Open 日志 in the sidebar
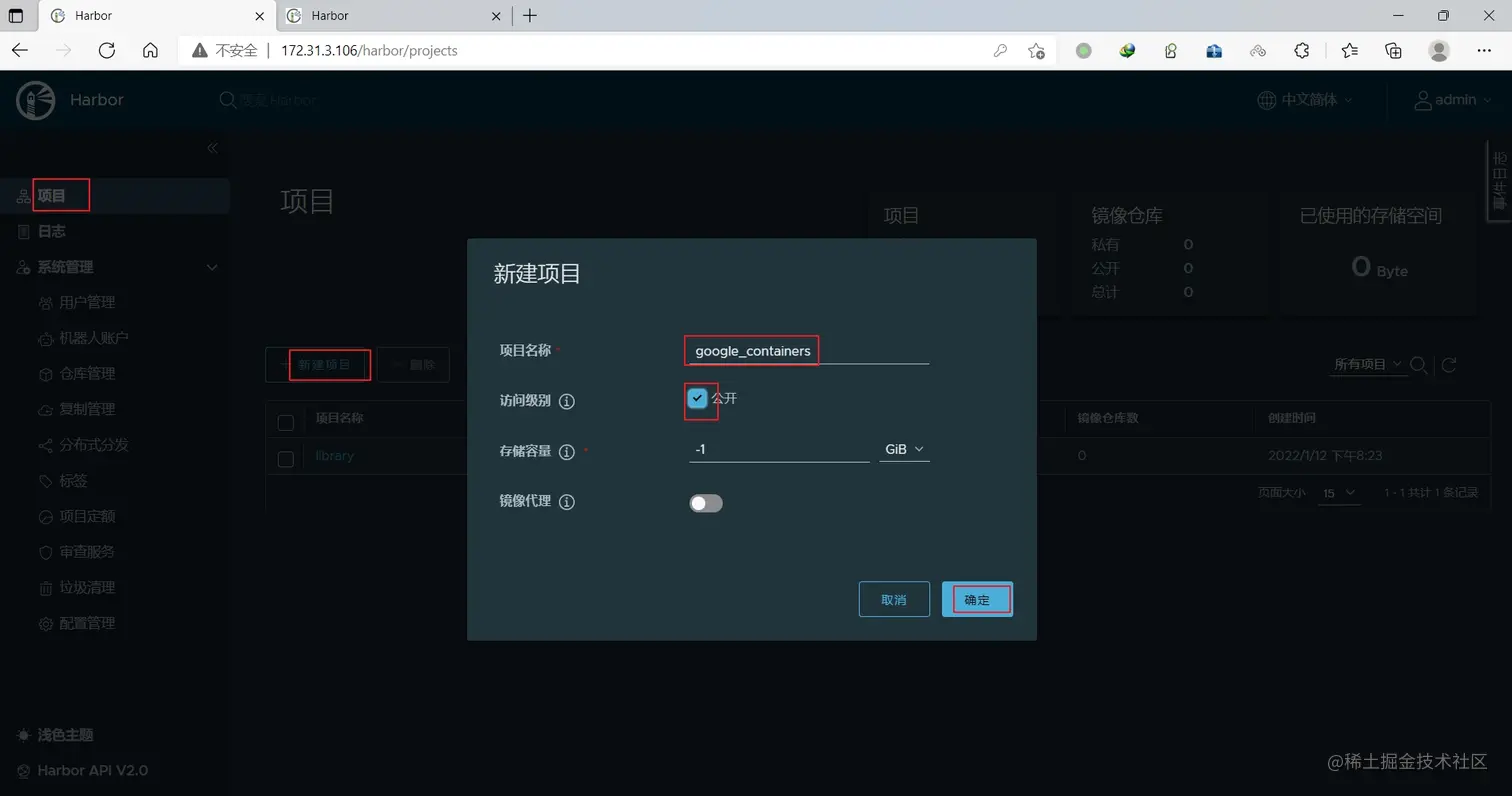 tap(51, 232)
